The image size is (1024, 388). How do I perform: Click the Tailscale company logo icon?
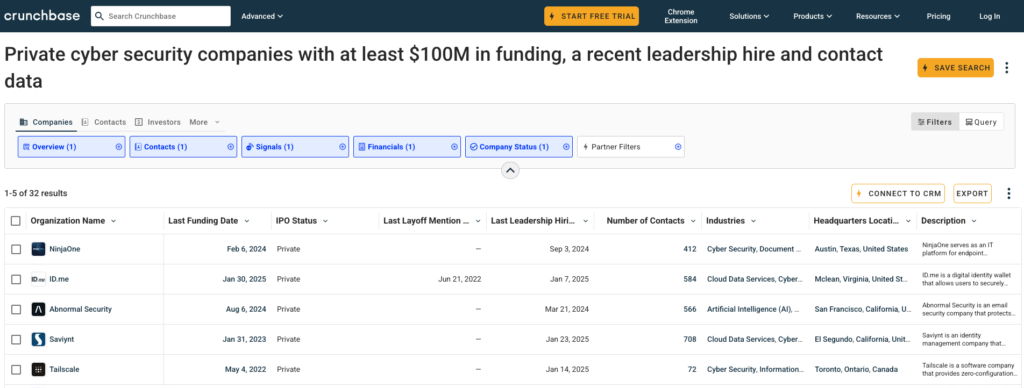click(39, 369)
